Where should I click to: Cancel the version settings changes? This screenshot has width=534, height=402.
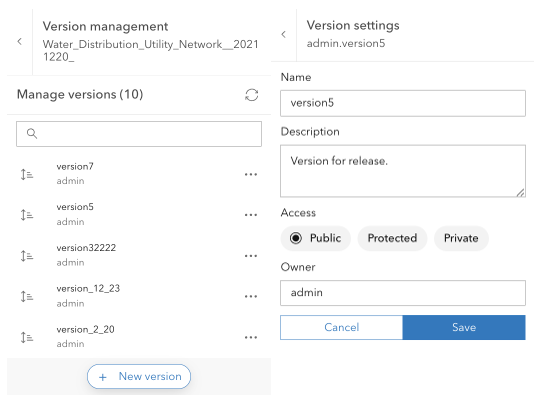coord(342,327)
